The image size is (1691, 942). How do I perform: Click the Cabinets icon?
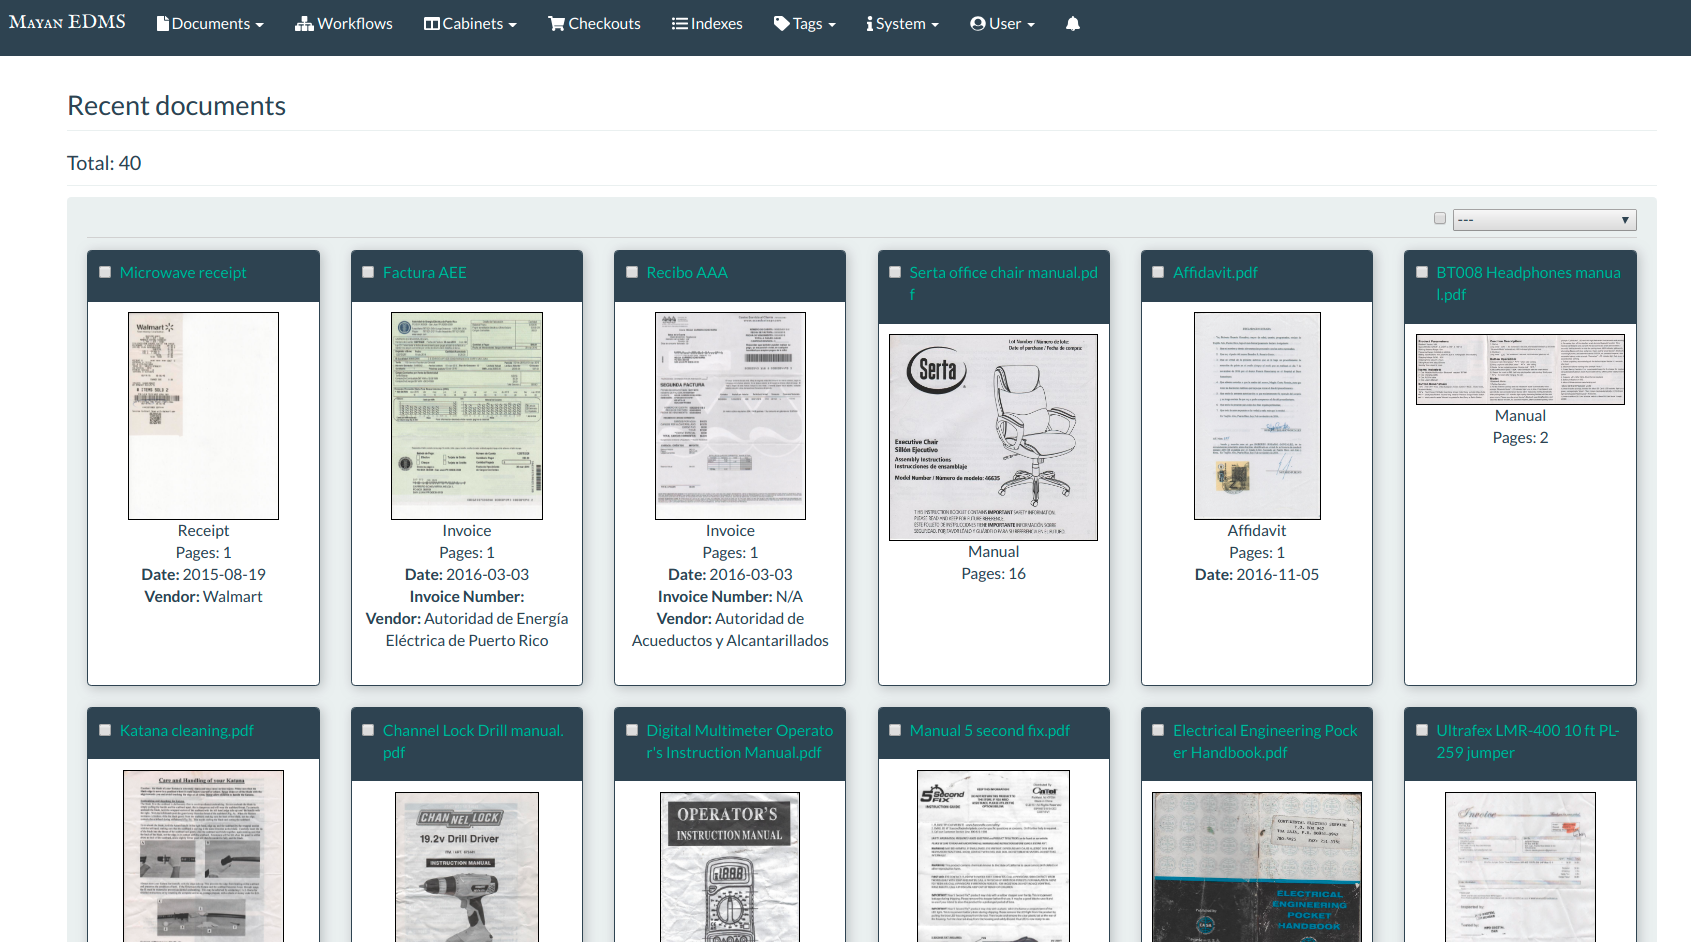pos(433,23)
